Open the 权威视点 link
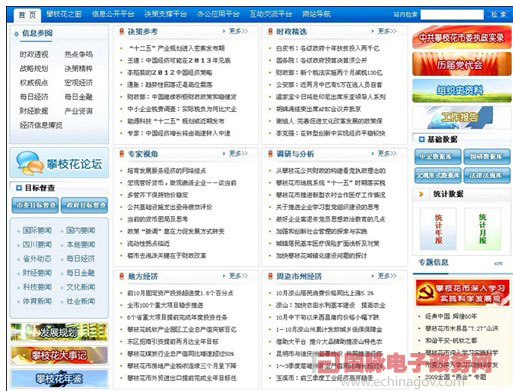This screenshot has height=391, width=513. click(34, 83)
